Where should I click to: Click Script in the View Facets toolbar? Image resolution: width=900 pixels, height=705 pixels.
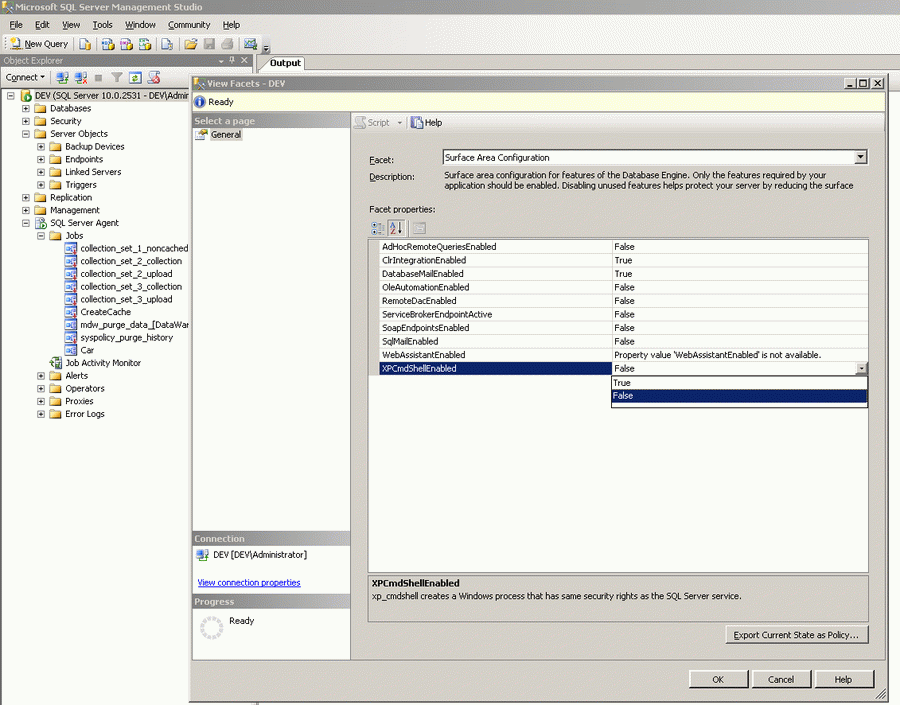tap(373, 122)
